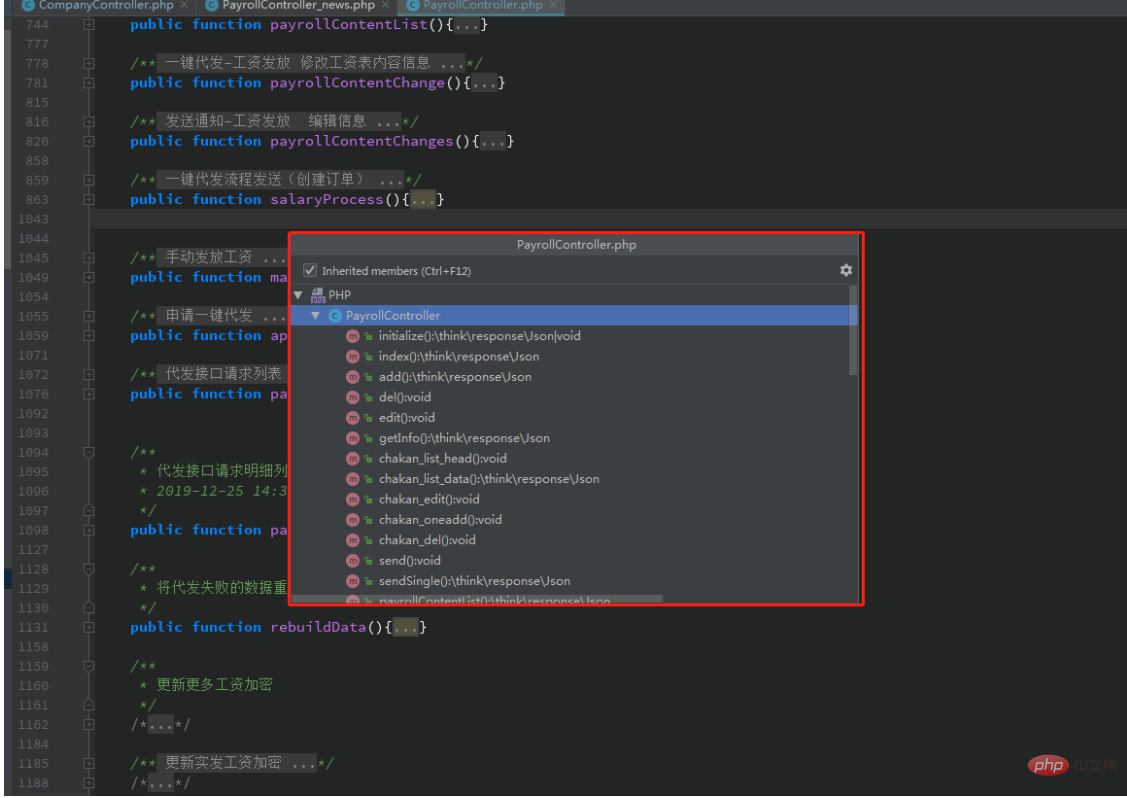Collapse the doc comment fold on line 1094
1127x798 pixels.
click(x=88, y=452)
